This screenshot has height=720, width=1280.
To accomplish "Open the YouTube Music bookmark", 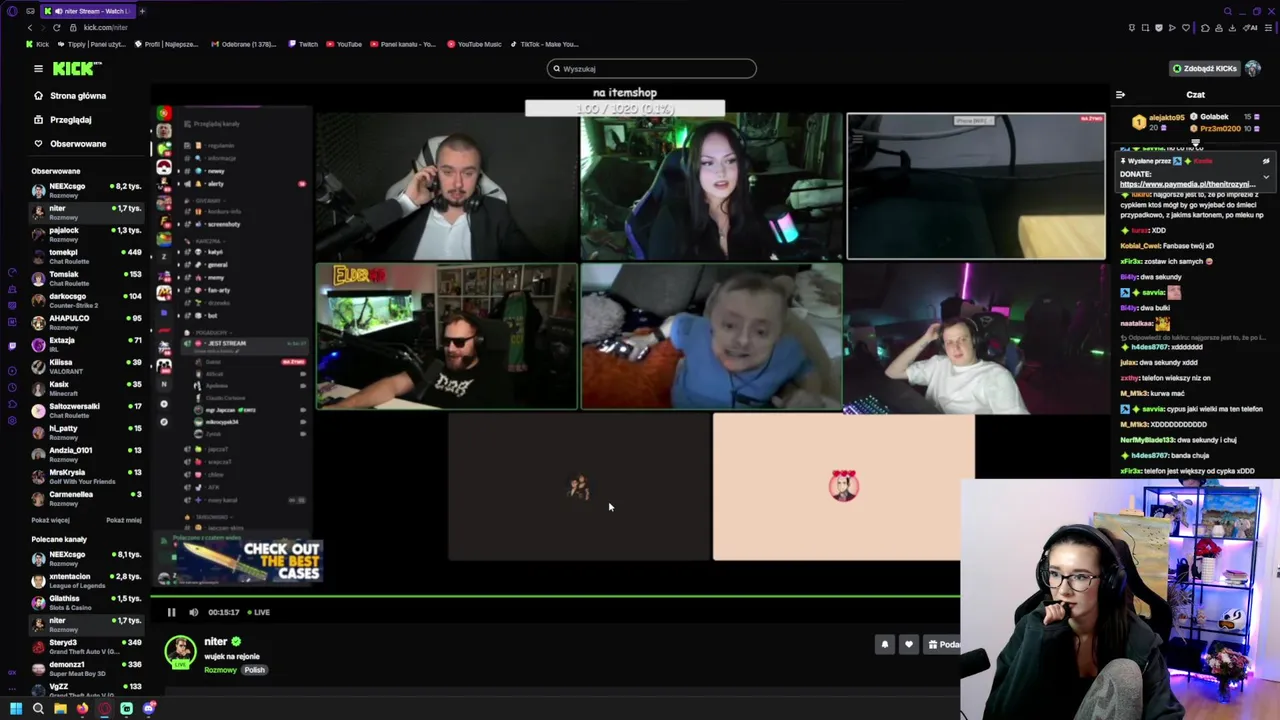I will click(x=474, y=44).
